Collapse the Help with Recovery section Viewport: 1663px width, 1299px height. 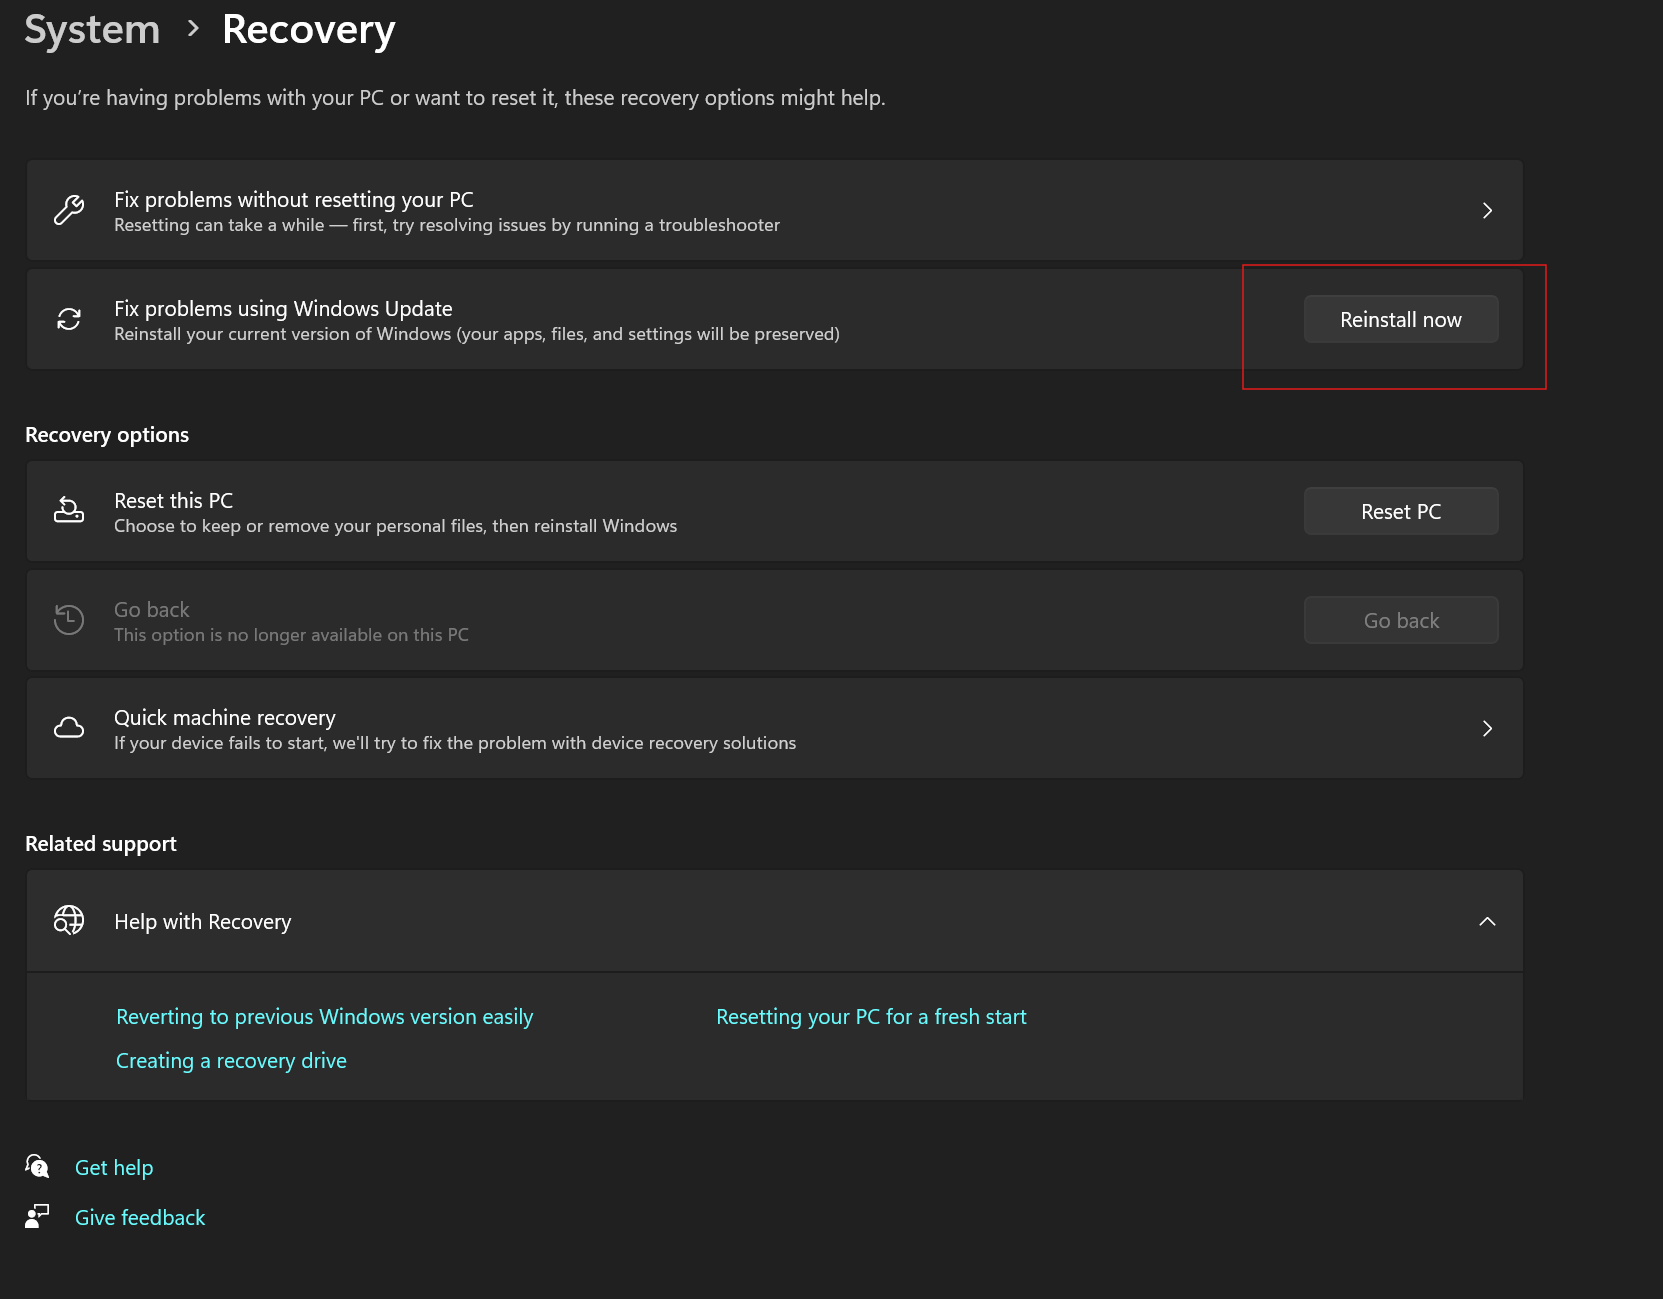coord(1487,921)
